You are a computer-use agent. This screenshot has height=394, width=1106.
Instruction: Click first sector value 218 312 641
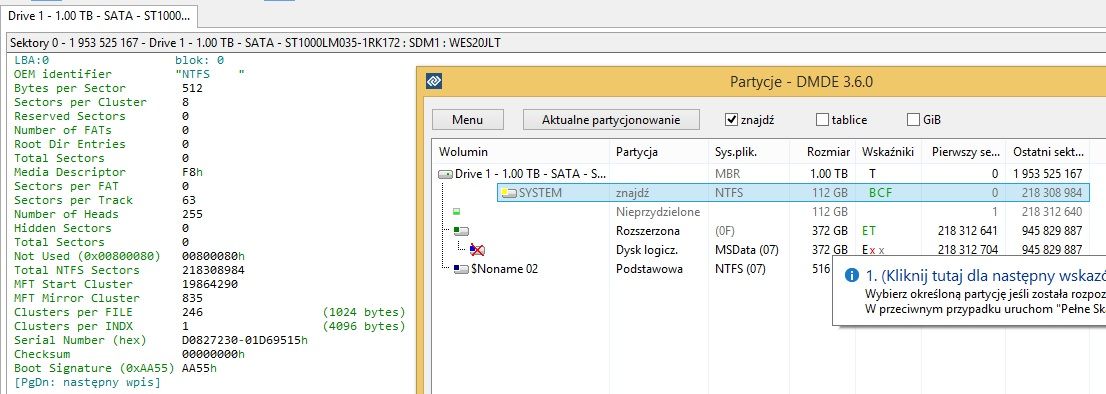(x=968, y=230)
